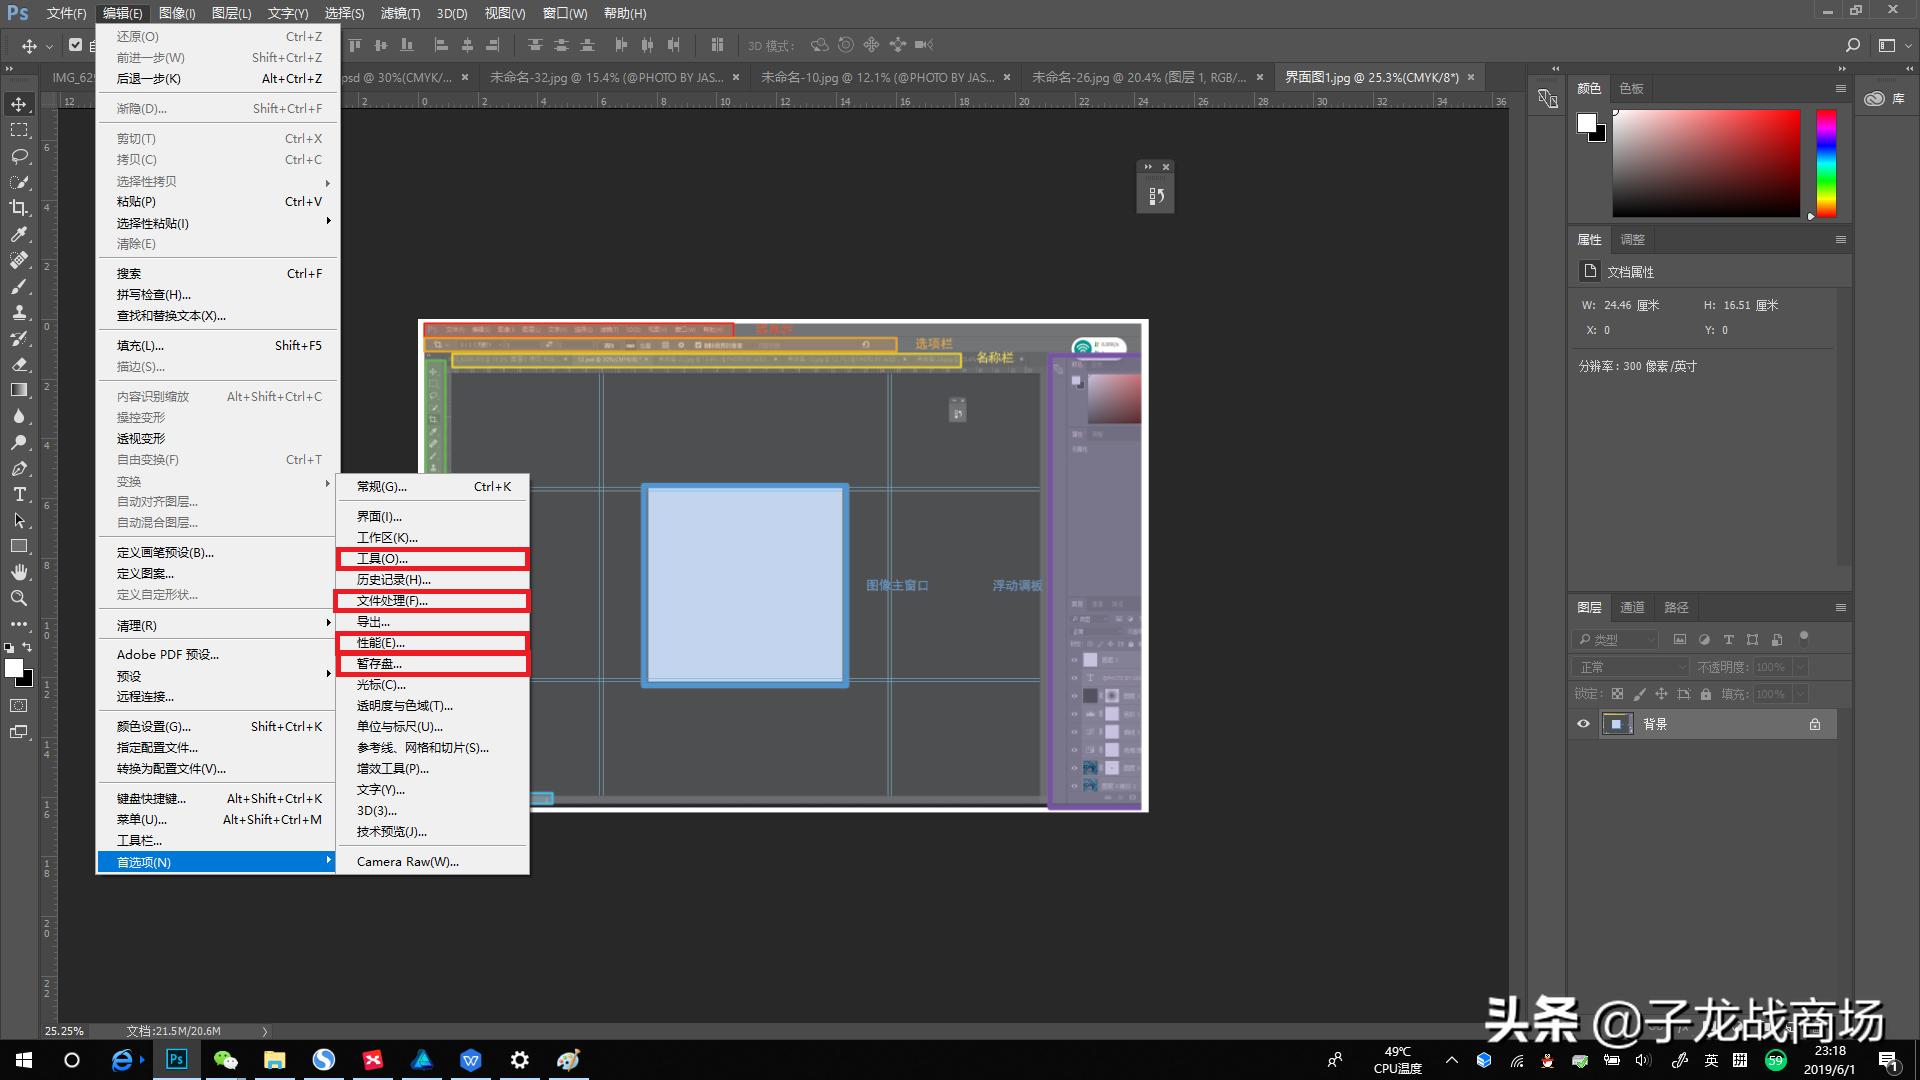Select the Rectangular Marquee tool
This screenshot has width=1920, height=1080.
click(x=19, y=130)
